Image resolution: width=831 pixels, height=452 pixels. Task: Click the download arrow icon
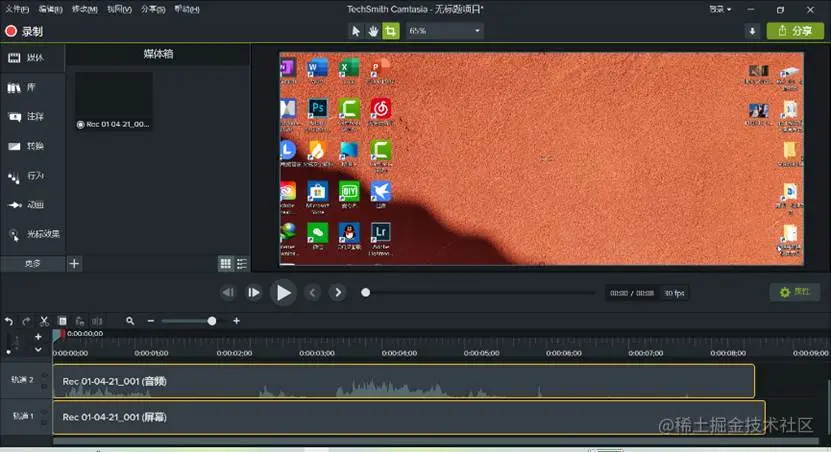pos(752,31)
